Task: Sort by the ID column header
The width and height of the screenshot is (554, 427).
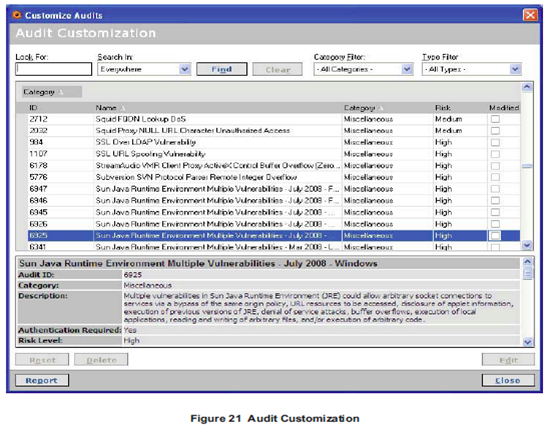Action: tap(34, 108)
